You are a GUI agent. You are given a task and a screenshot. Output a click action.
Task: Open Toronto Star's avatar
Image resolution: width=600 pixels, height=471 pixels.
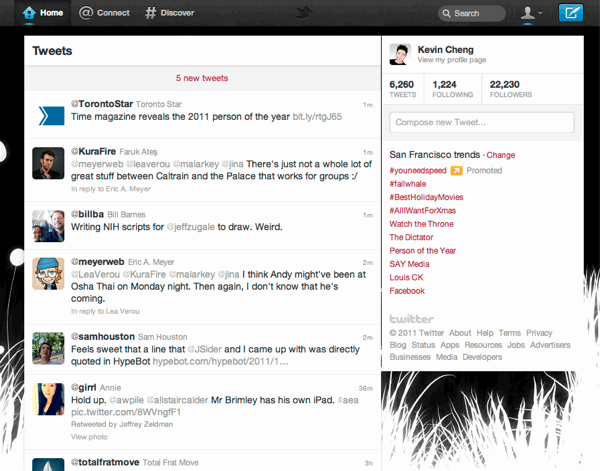48,115
